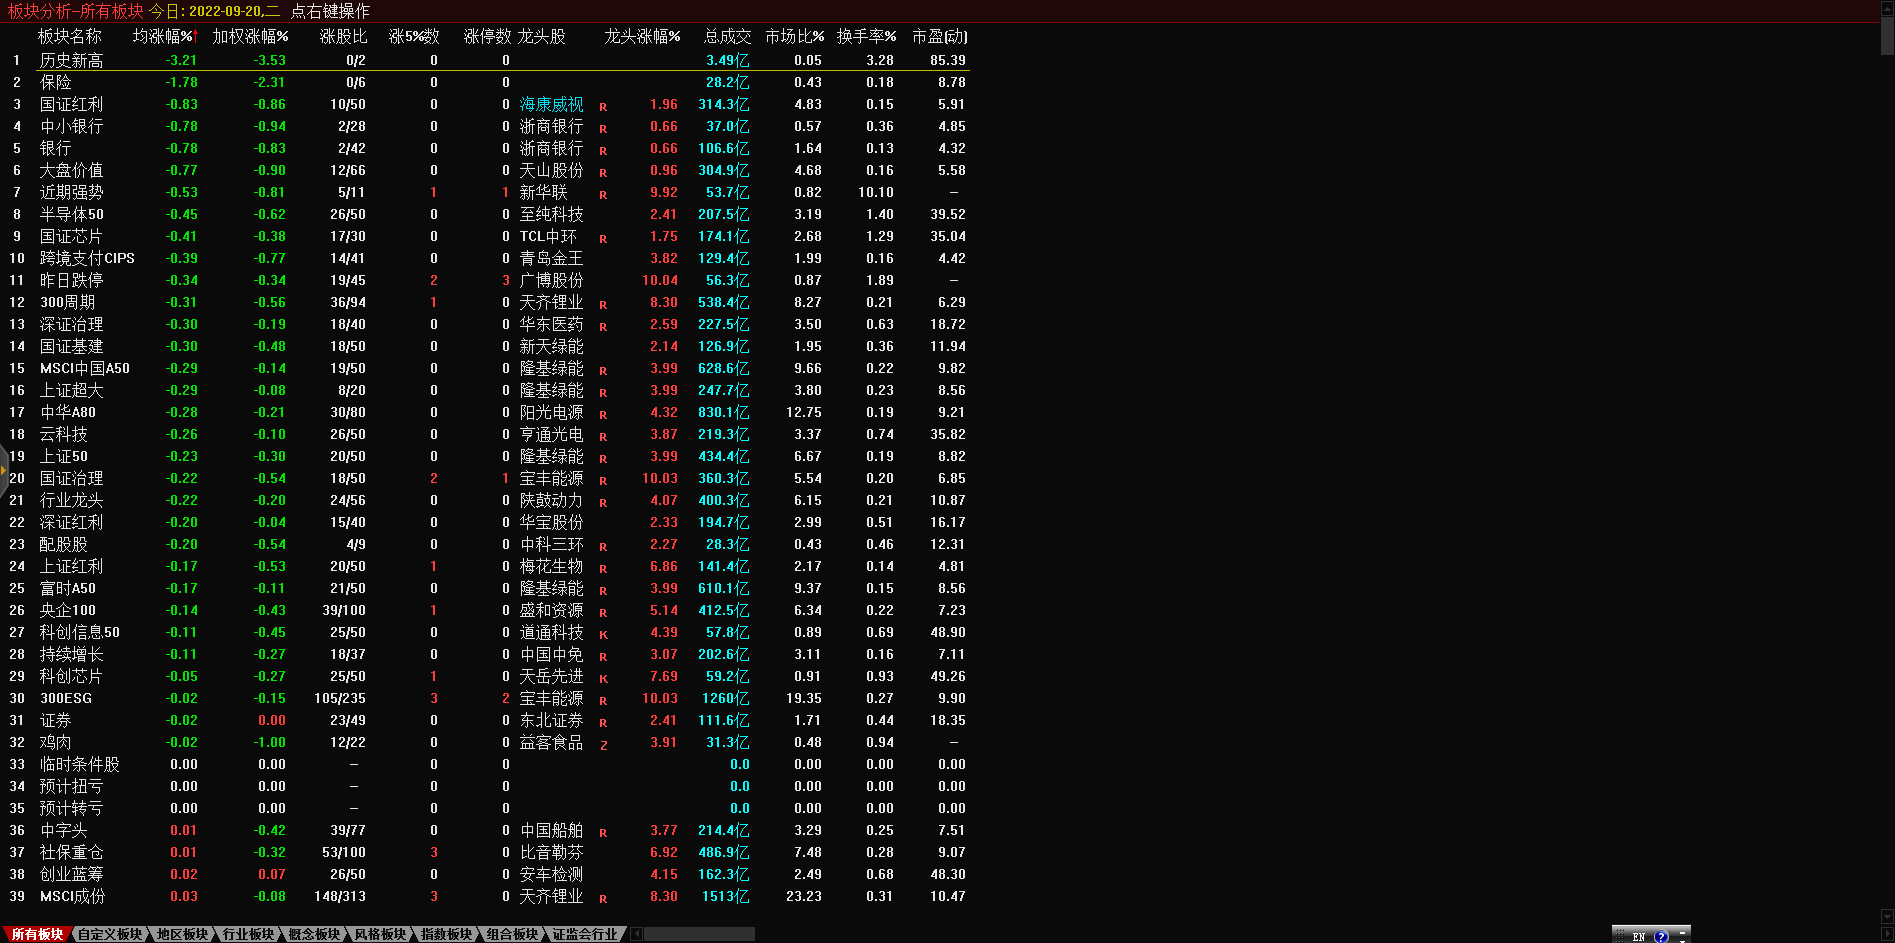Minimize the language bar using its dash button
1895x943 pixels.
click(1682, 932)
